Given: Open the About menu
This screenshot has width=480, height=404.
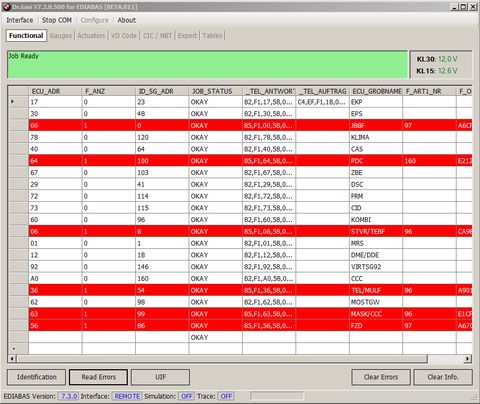Looking at the screenshot, I should [x=126, y=20].
